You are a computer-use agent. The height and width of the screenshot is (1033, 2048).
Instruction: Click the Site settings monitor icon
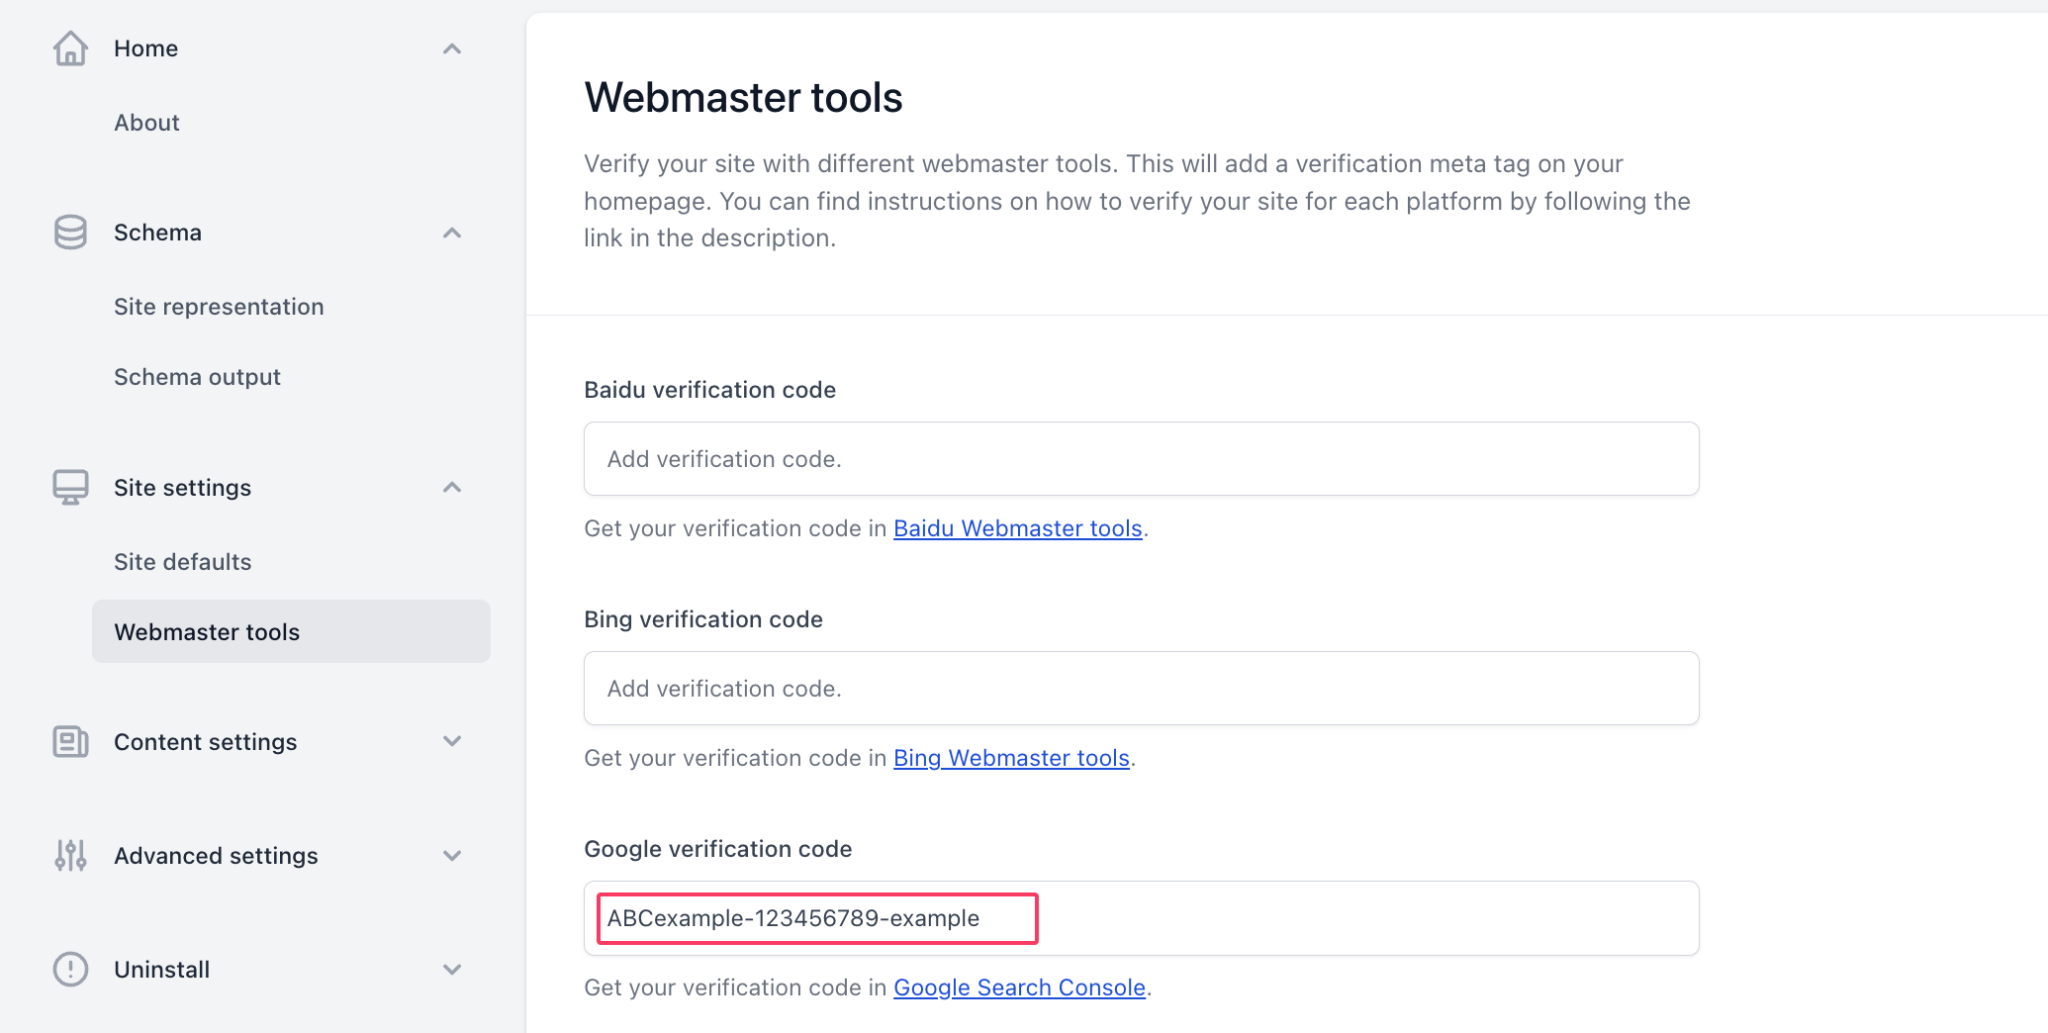click(x=70, y=487)
